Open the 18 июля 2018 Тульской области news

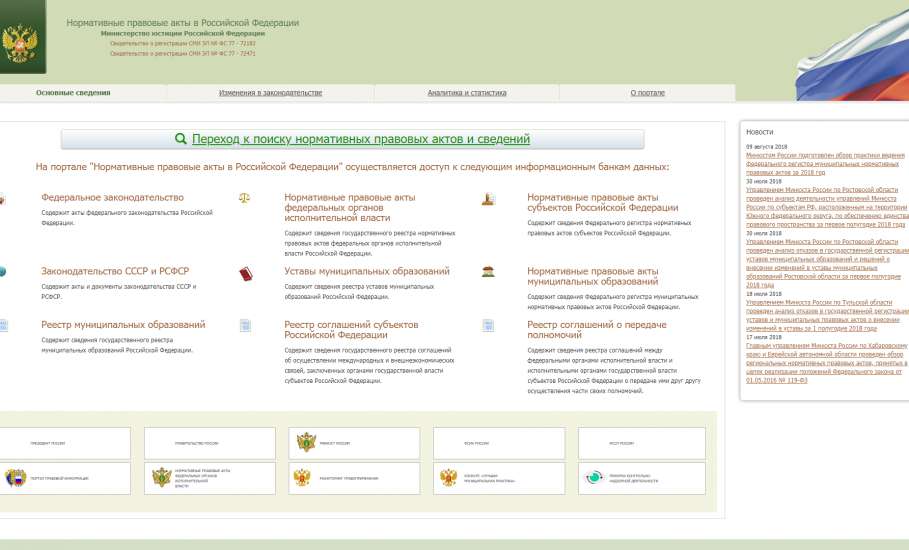point(827,315)
